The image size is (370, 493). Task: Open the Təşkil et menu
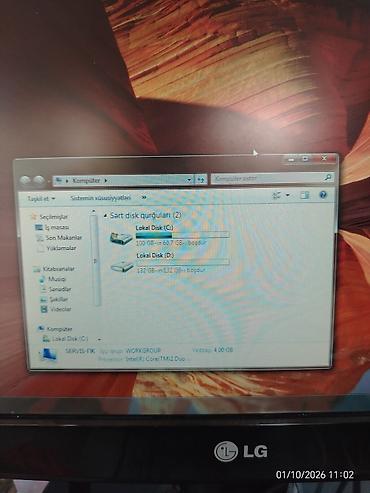pyautogui.click(x=41, y=199)
